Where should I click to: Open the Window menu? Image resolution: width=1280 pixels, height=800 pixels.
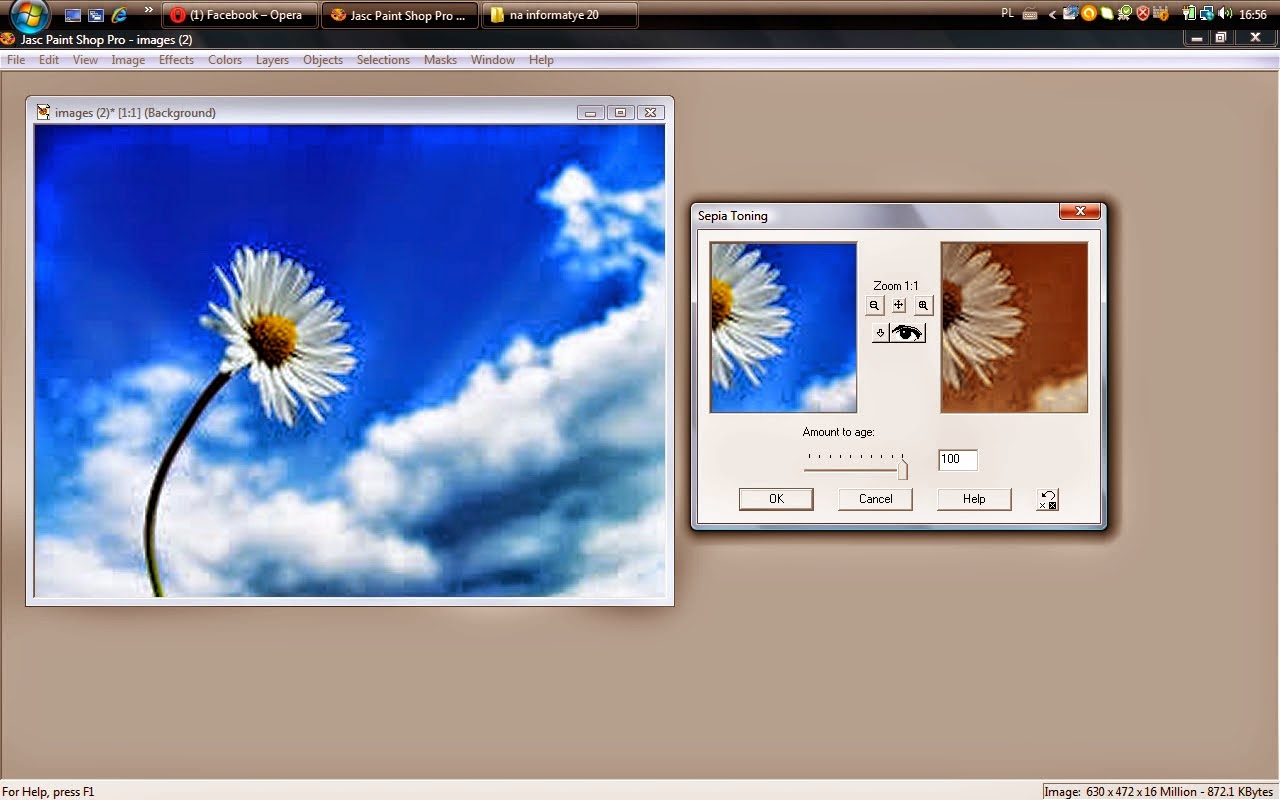pyautogui.click(x=493, y=60)
